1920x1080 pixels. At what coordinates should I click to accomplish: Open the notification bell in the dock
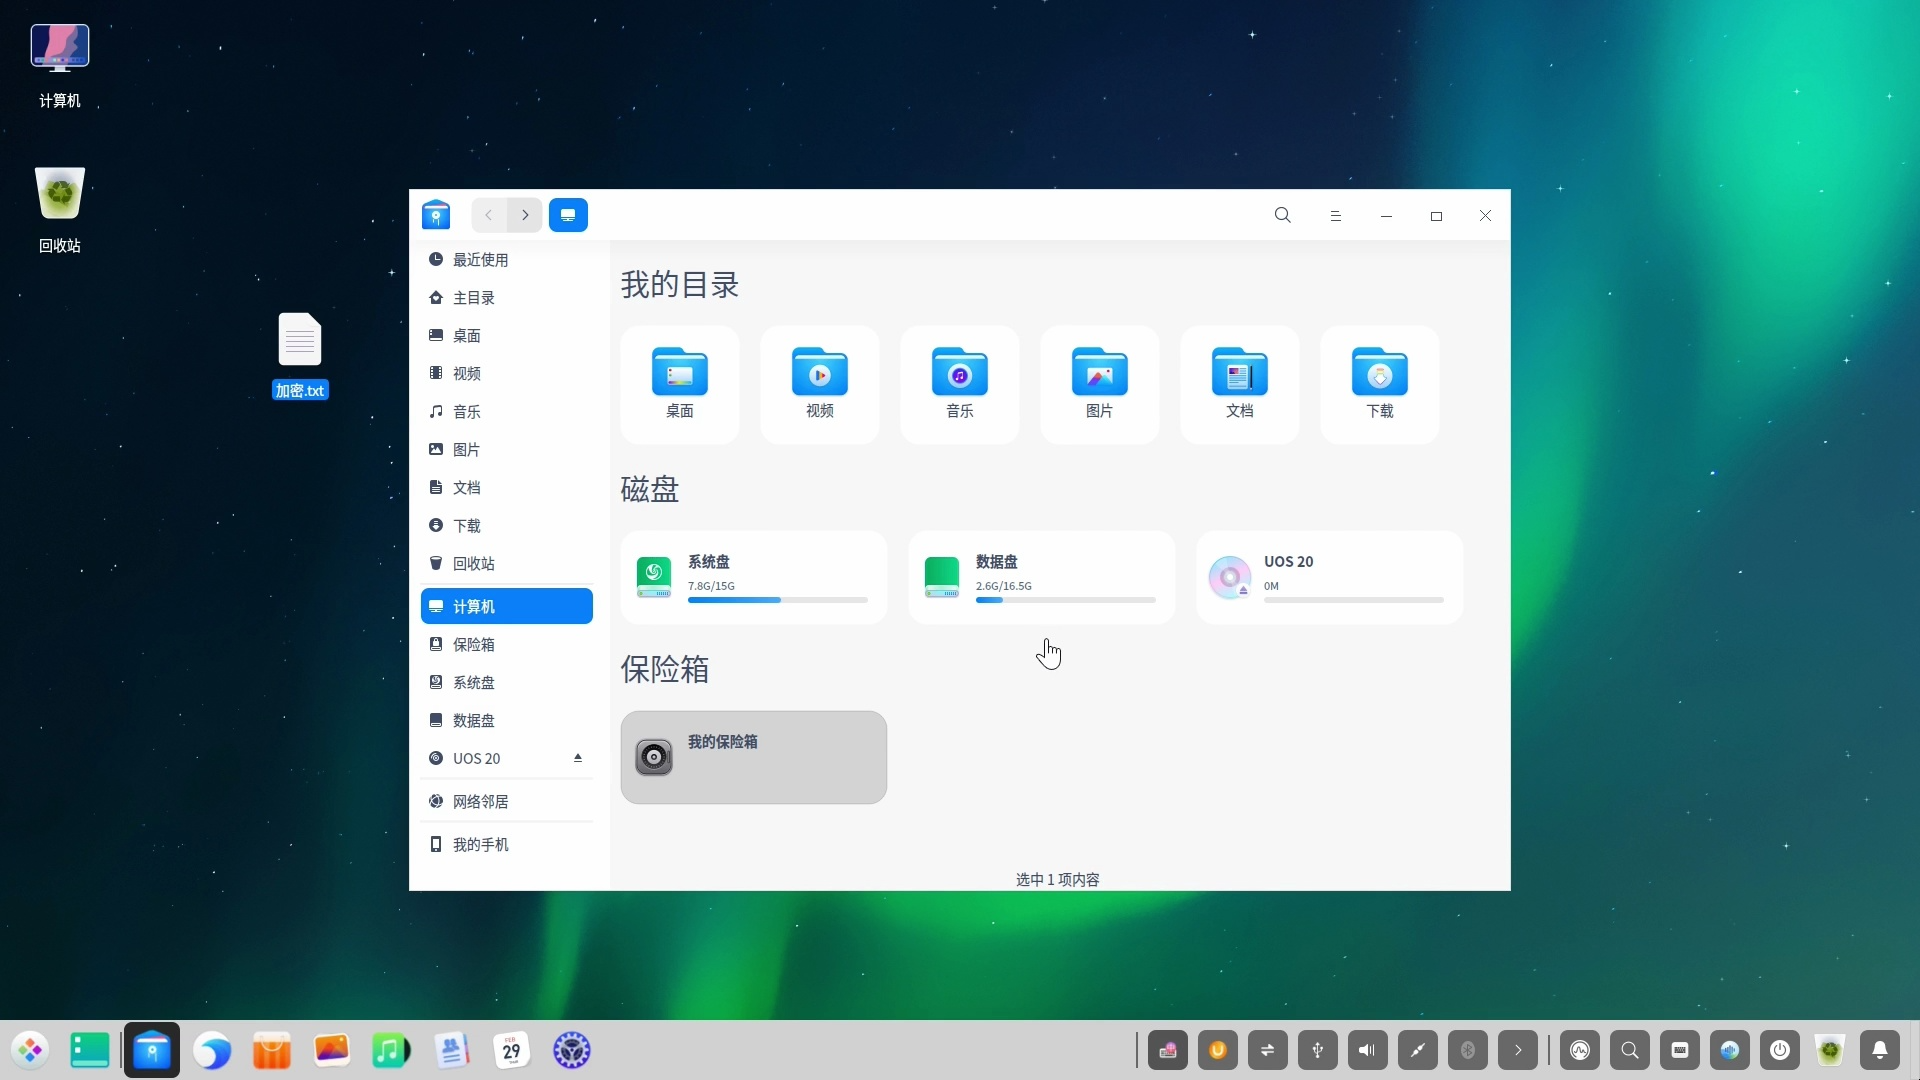pos(1880,1051)
